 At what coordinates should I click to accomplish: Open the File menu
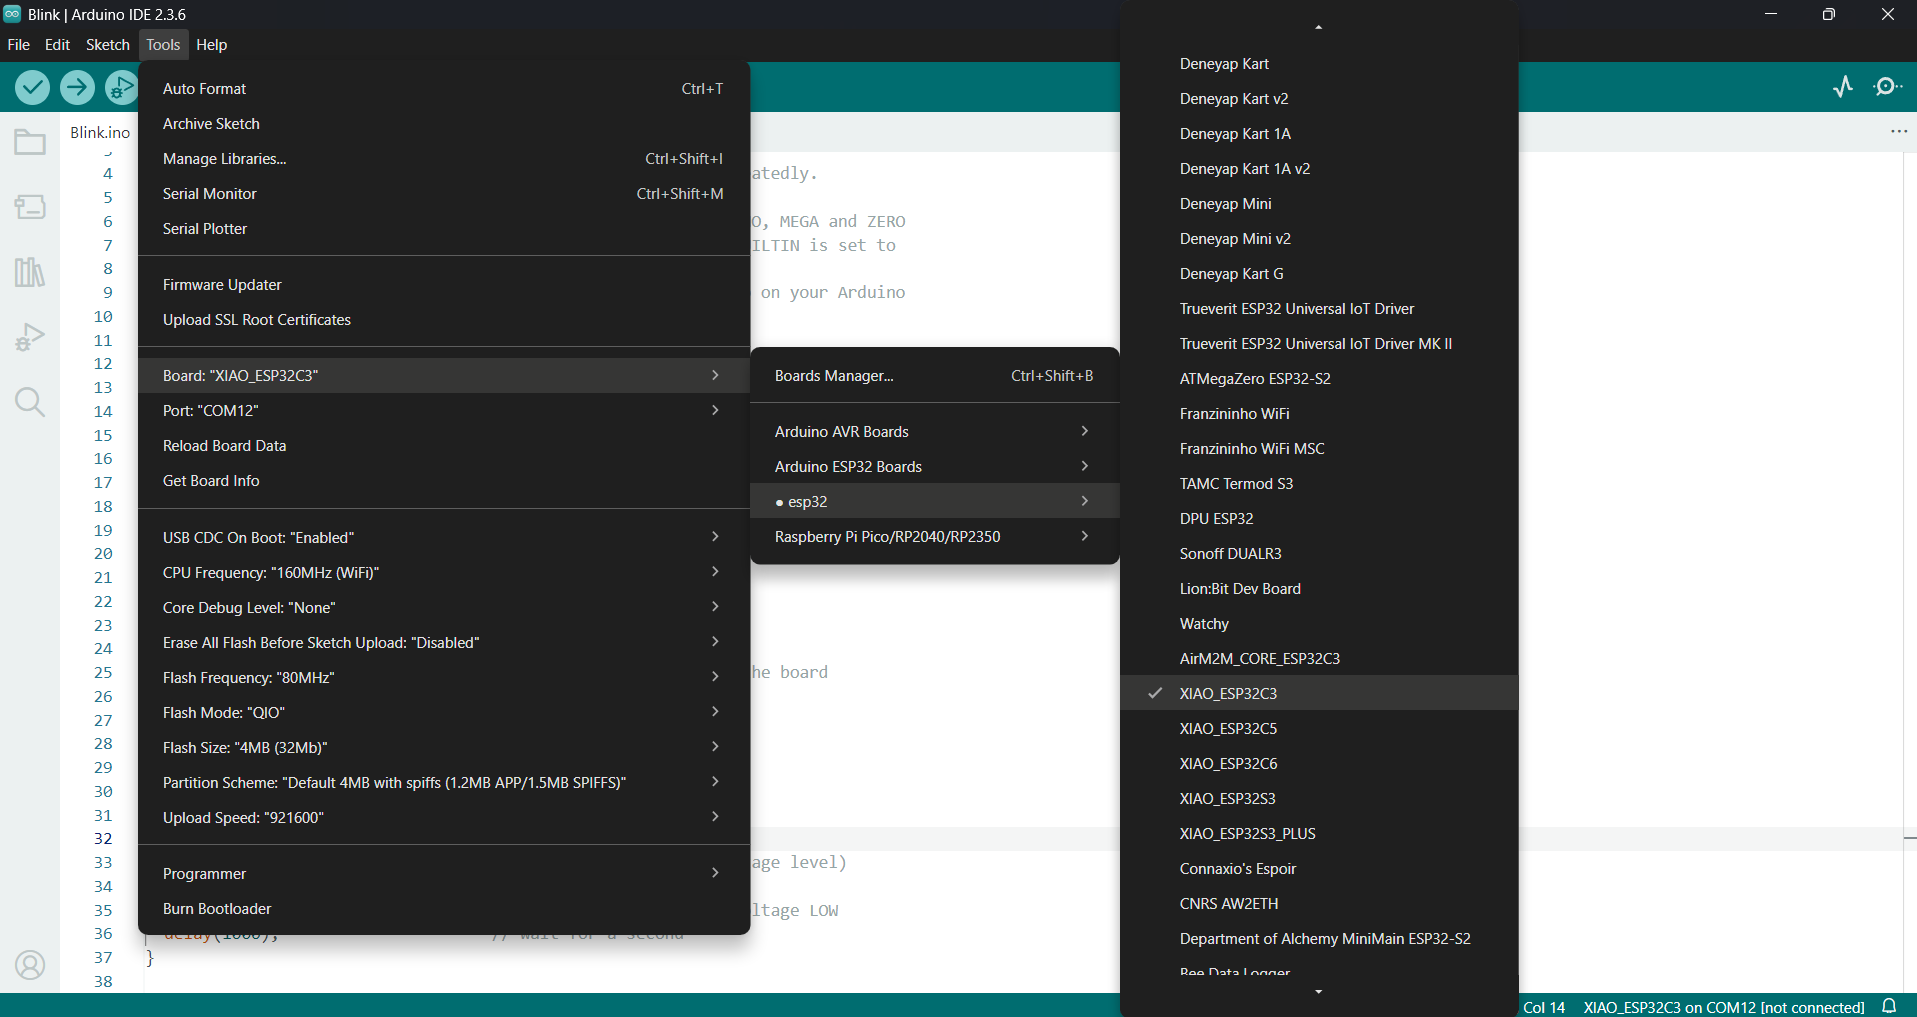[18, 44]
